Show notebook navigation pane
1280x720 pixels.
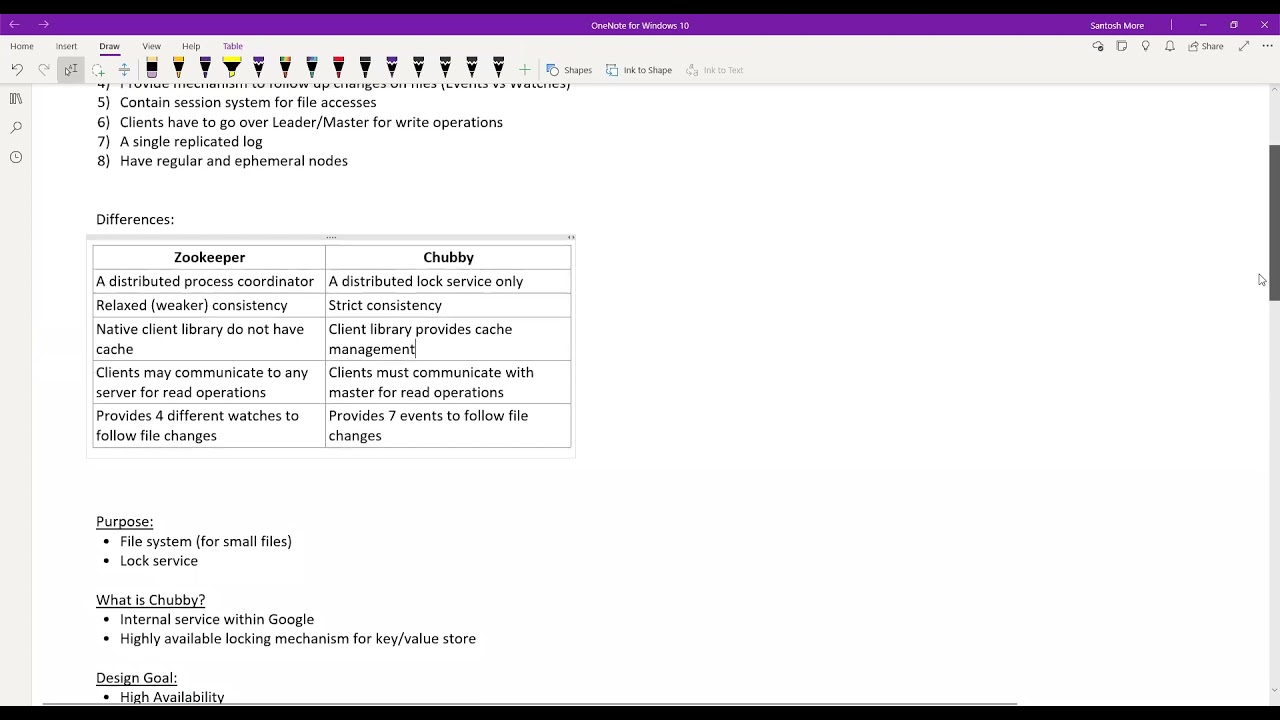pos(16,98)
